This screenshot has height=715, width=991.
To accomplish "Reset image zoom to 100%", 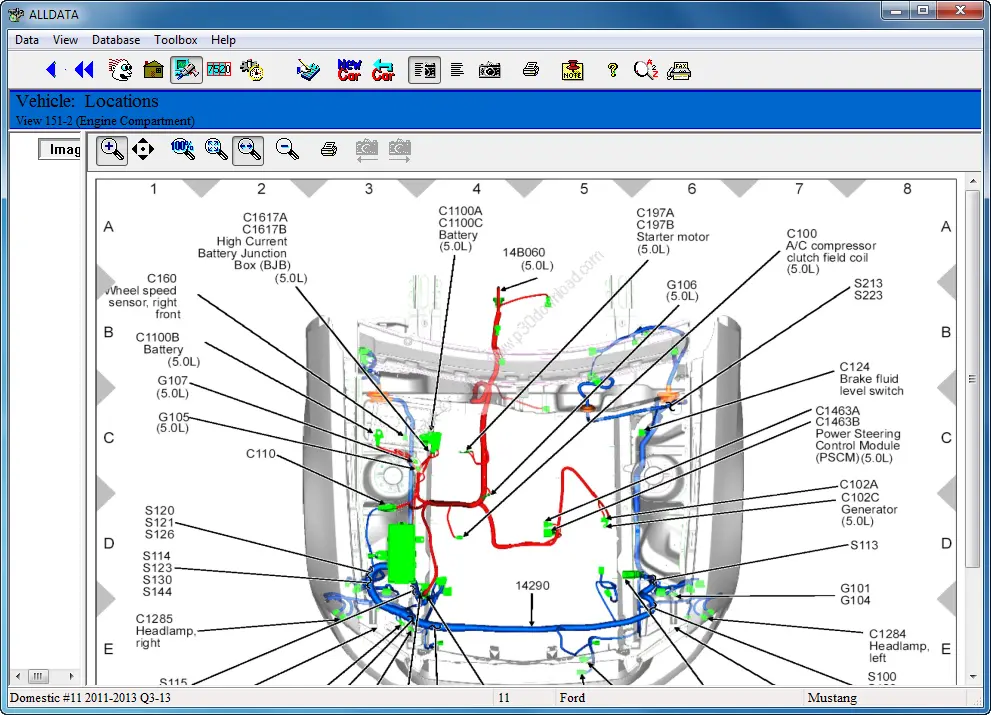I will (182, 150).
